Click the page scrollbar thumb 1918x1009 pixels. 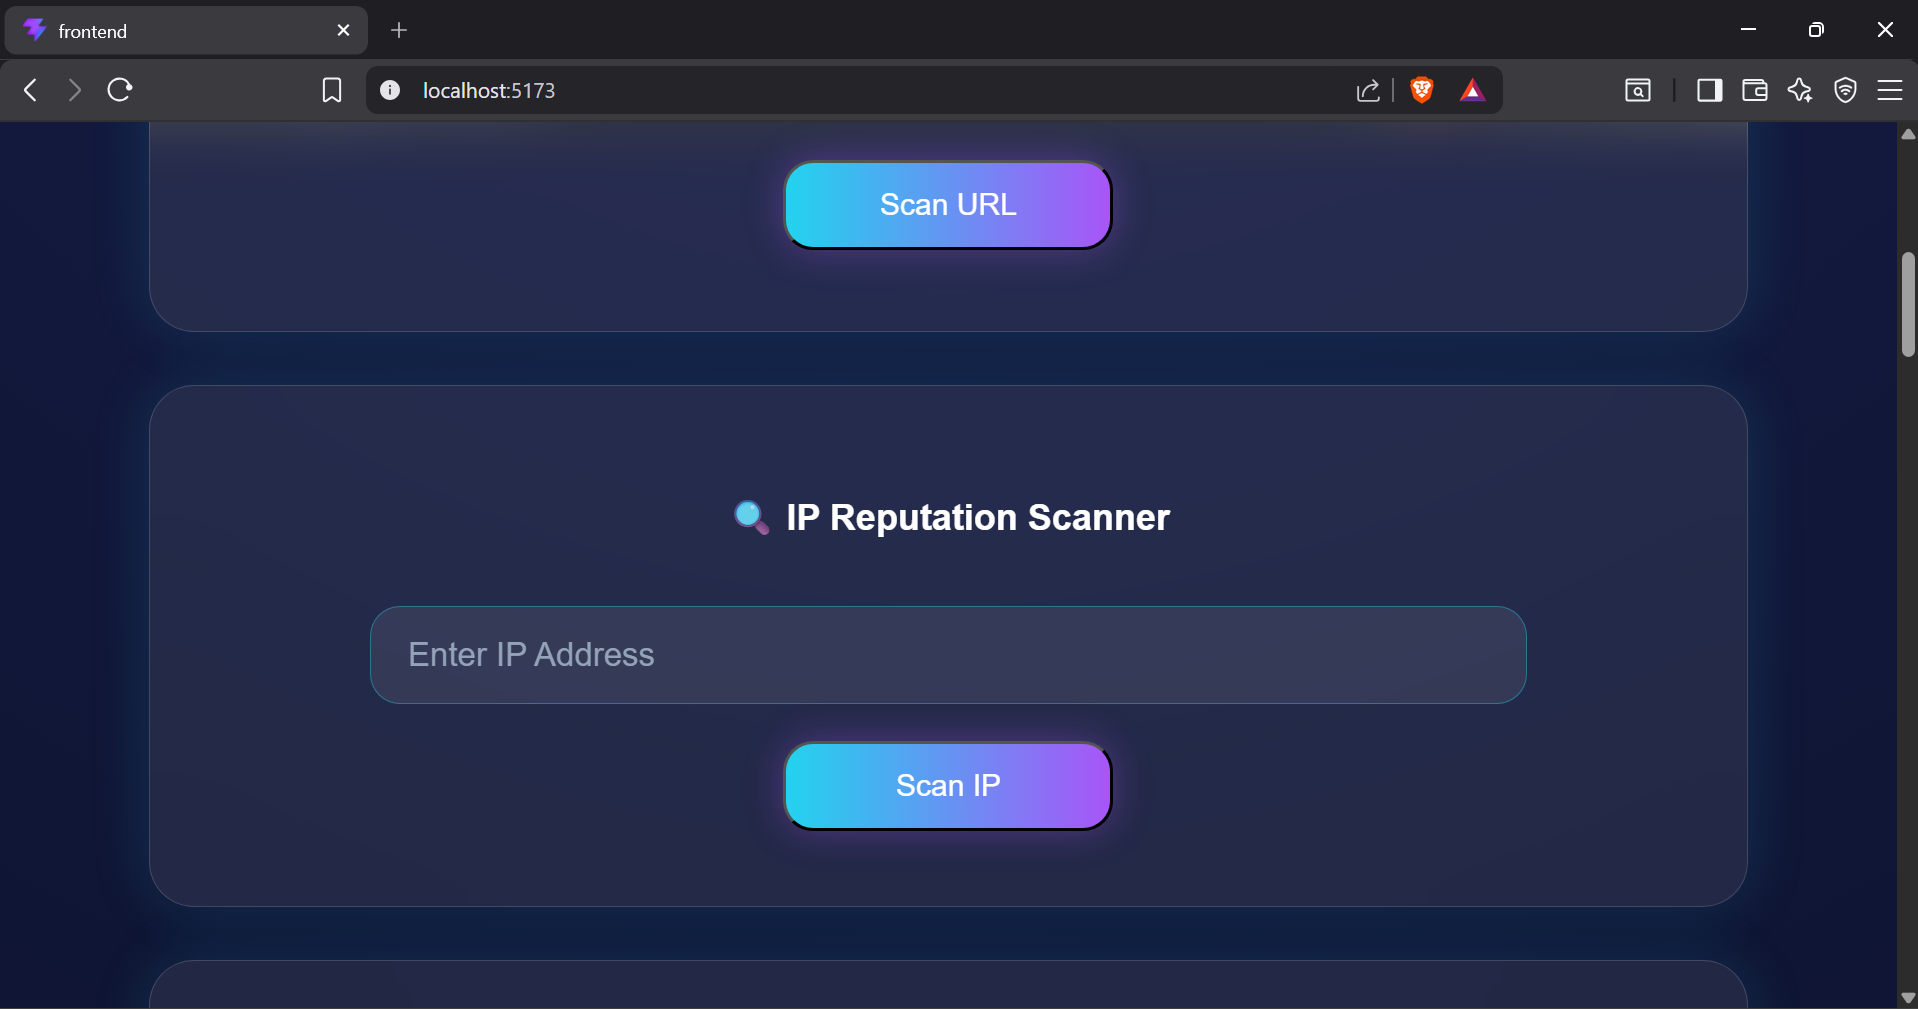1908,305
